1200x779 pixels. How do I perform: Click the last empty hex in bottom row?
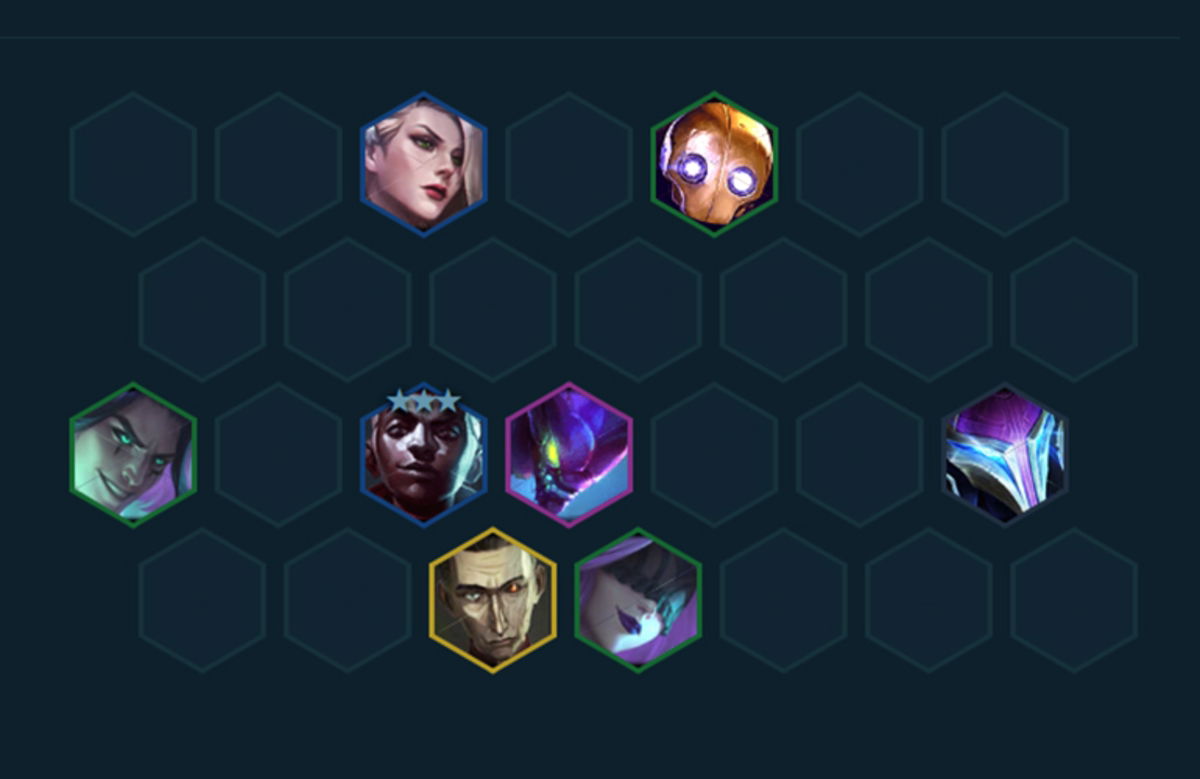tap(1074, 600)
